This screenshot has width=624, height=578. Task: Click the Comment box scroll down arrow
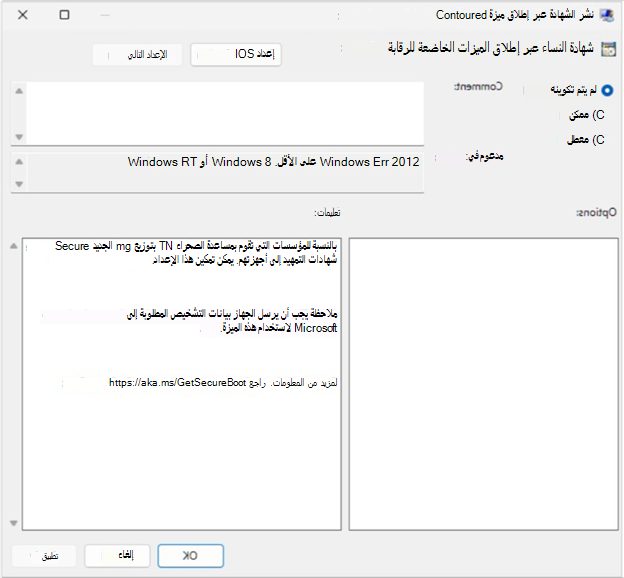point(19,137)
